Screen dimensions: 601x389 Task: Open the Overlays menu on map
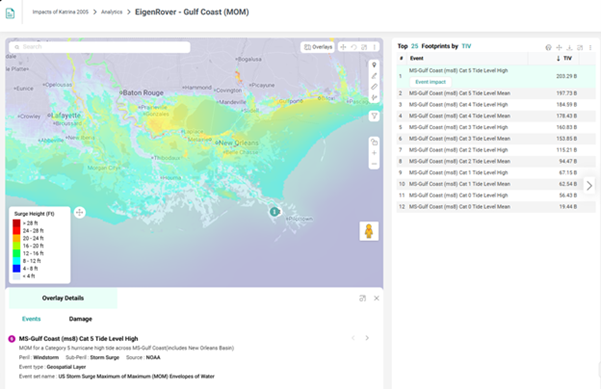click(318, 47)
